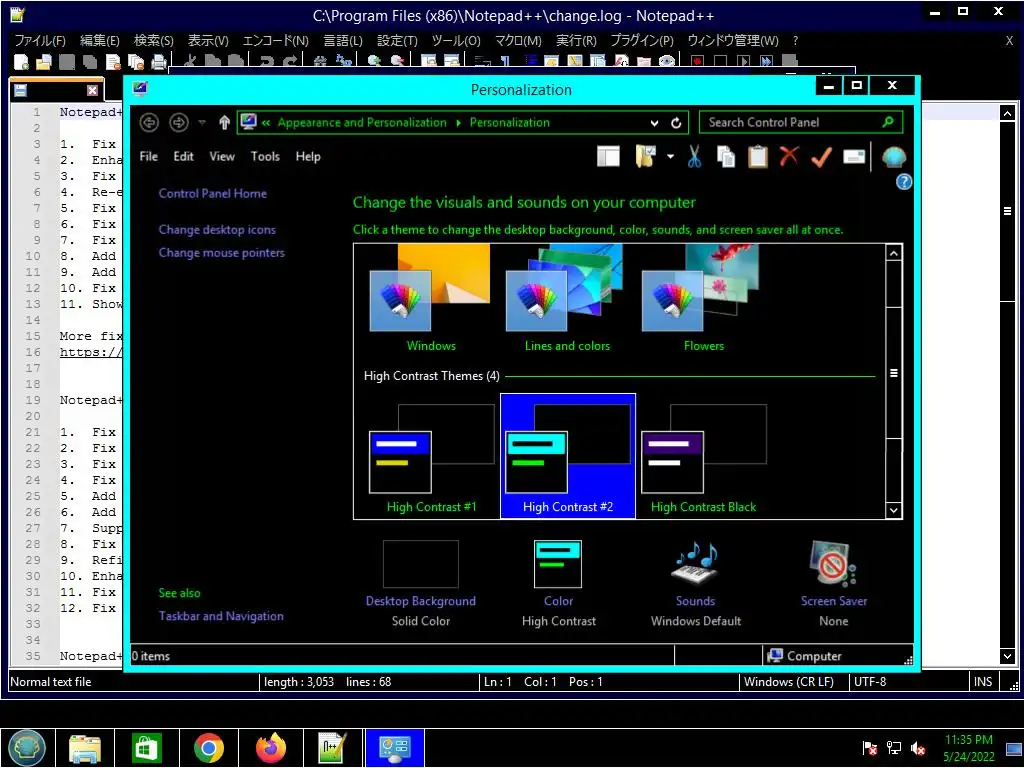Screen dimensions: 1024x768
Task: Toggle INS insert mode in status bar
Action: (x=983, y=682)
